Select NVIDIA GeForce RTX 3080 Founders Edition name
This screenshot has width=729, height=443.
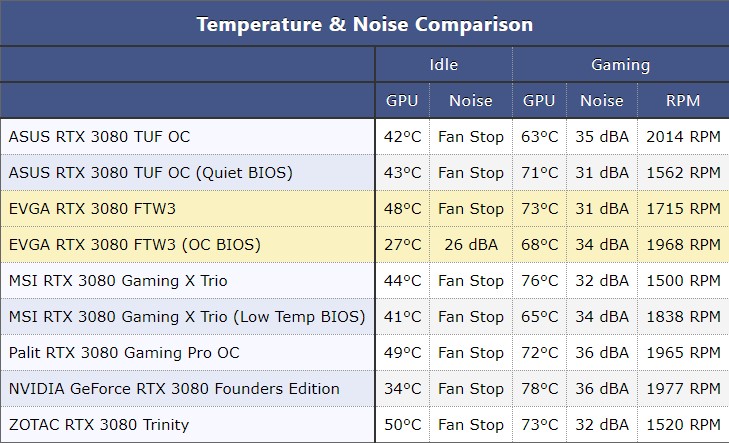tap(174, 389)
